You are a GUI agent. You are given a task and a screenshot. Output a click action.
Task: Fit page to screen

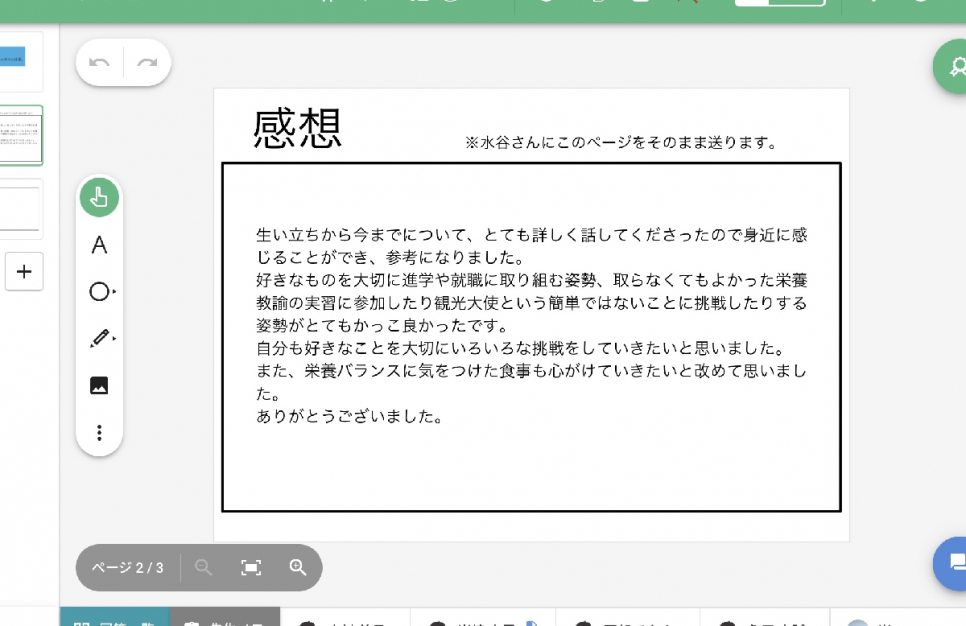[x=251, y=568]
